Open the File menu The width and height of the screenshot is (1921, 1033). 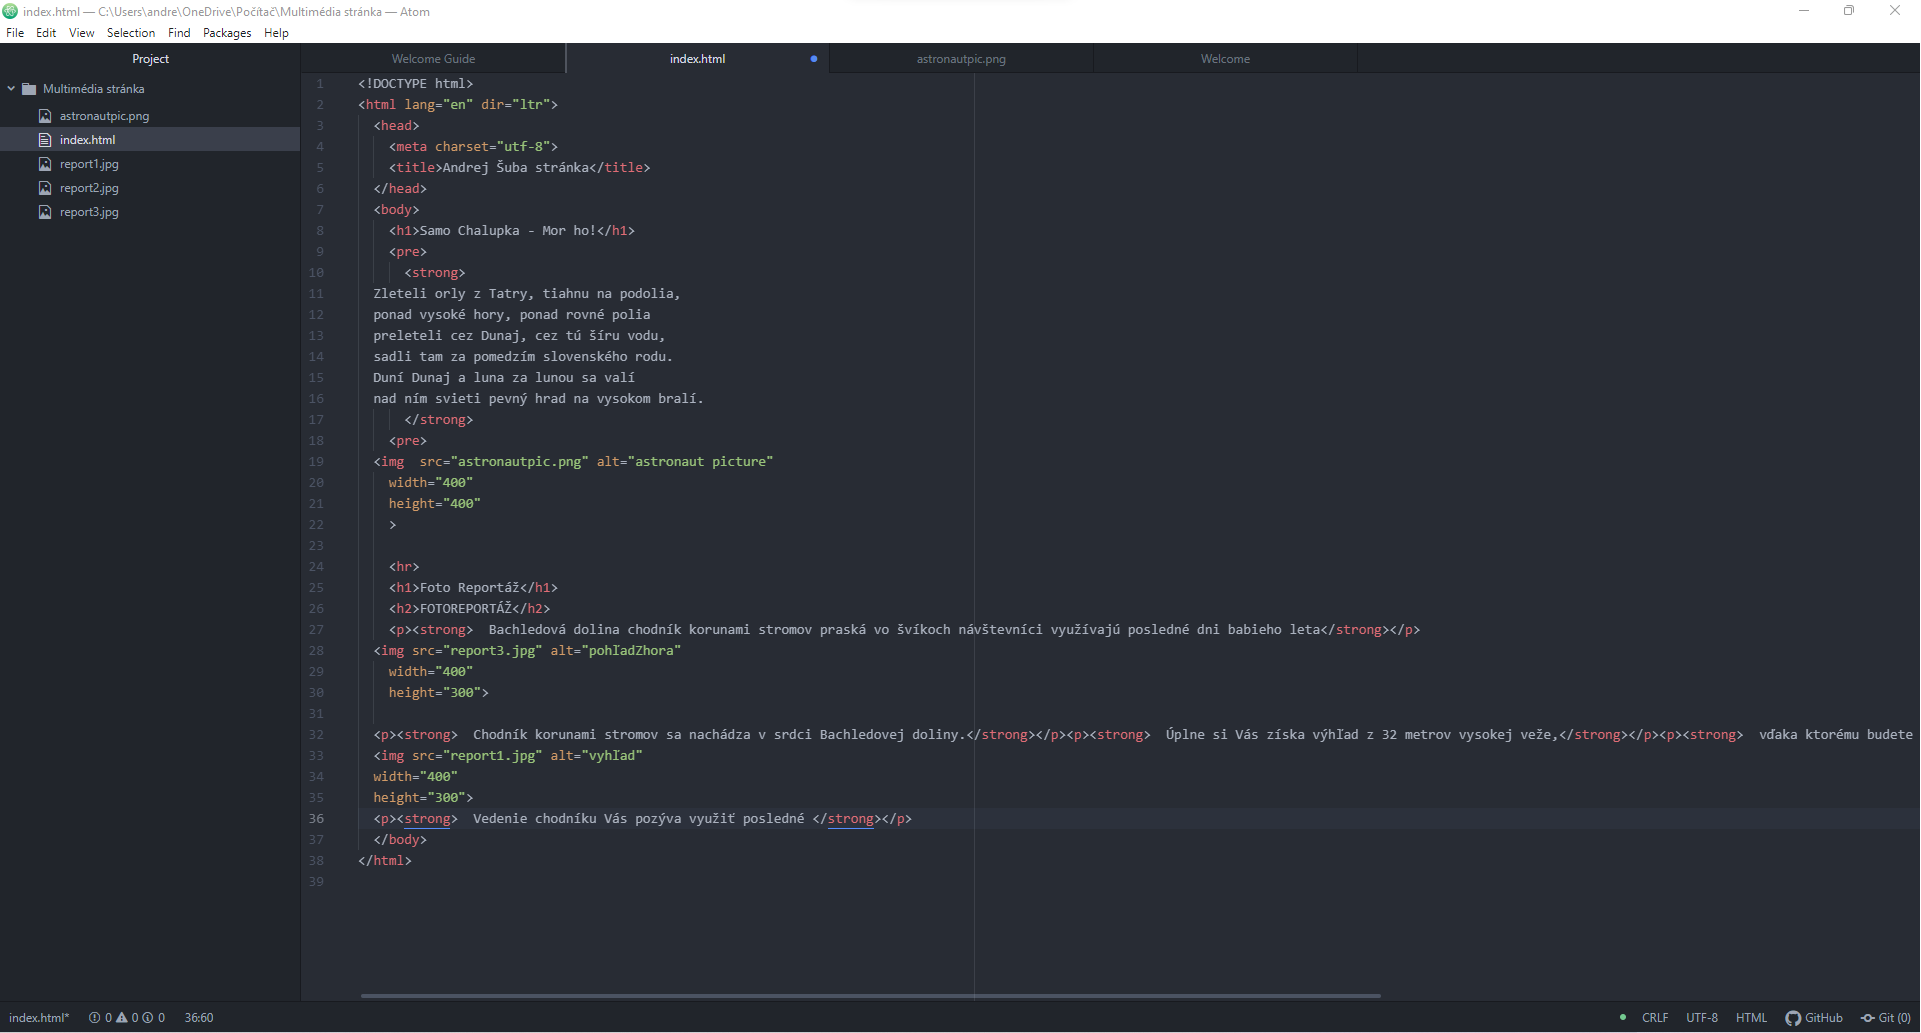point(15,33)
